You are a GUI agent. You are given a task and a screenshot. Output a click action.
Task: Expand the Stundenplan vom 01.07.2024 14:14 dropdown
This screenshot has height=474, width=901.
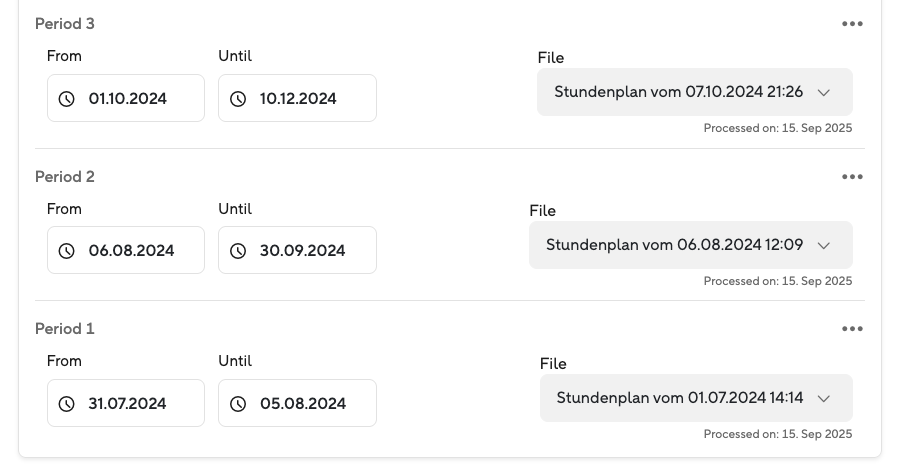tap(696, 398)
